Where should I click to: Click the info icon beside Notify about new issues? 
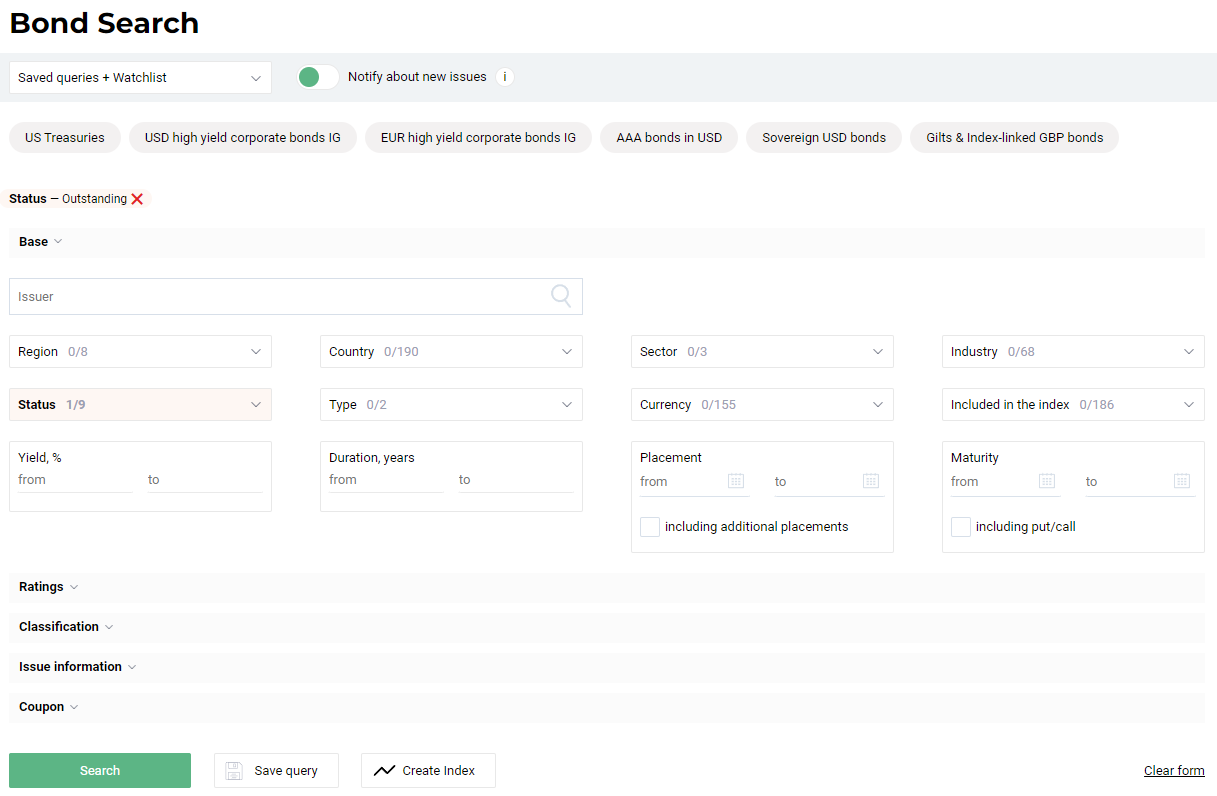pos(505,76)
